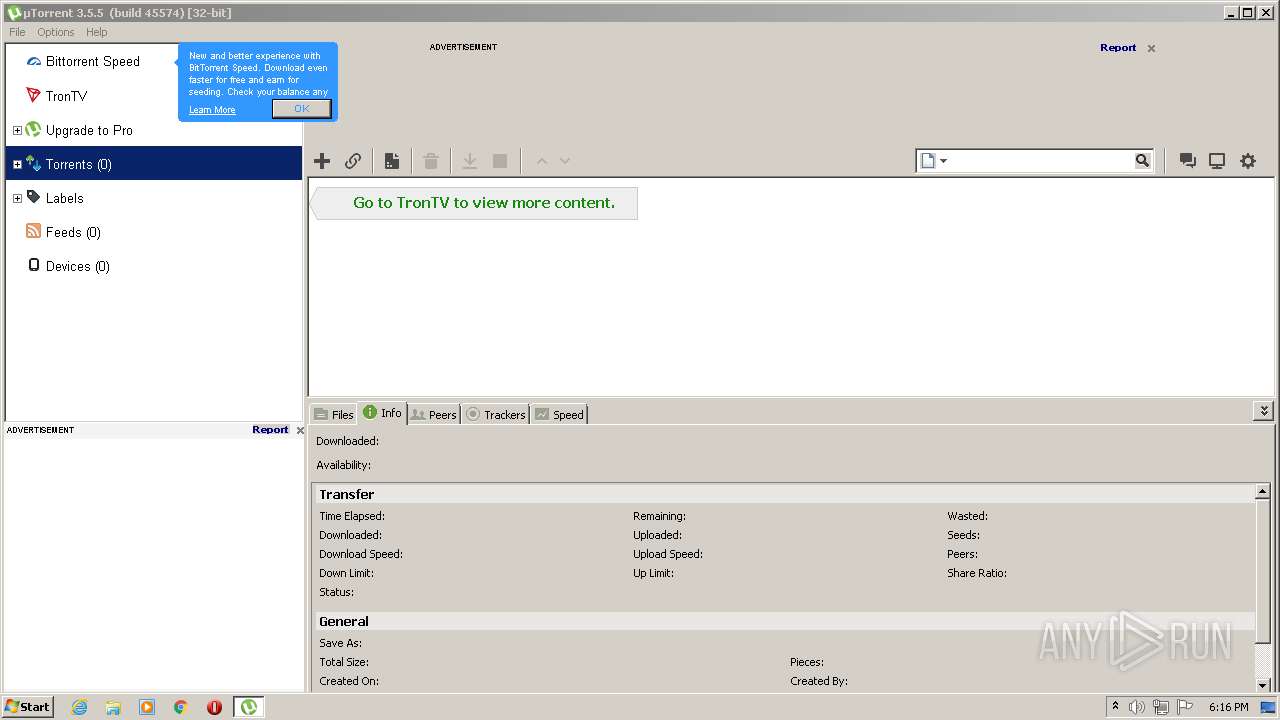Click the Create New Torrent icon
The height and width of the screenshot is (720, 1280).
[x=392, y=161]
